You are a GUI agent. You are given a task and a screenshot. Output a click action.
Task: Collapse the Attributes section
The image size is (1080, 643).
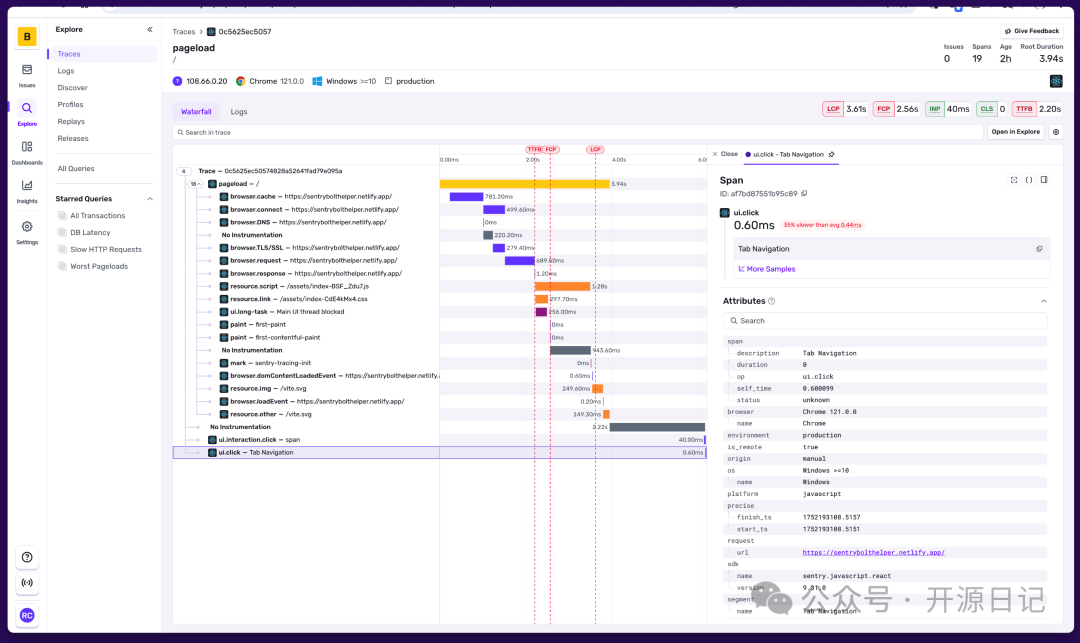[1043, 301]
